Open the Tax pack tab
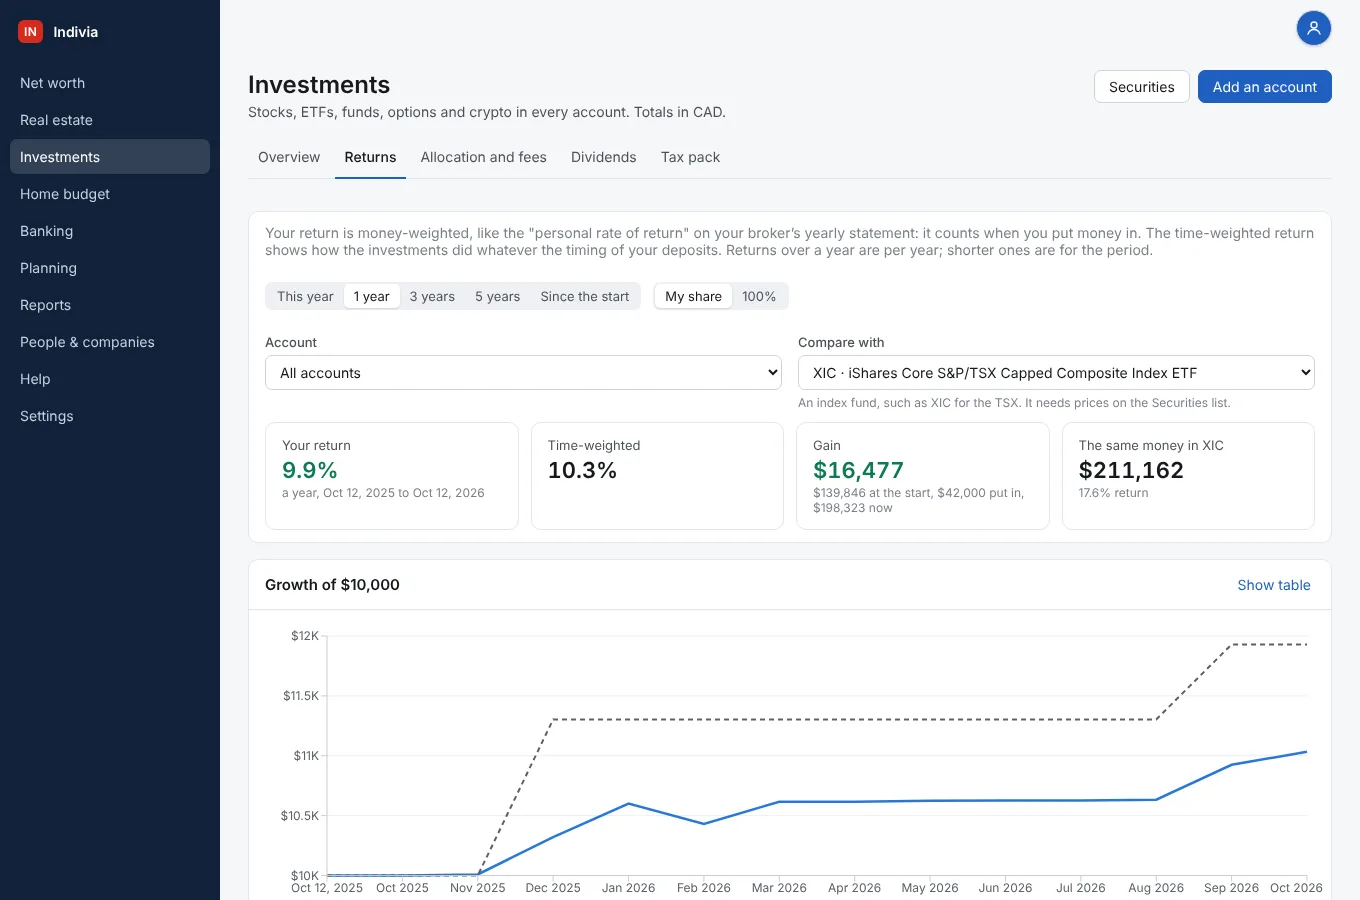The width and height of the screenshot is (1360, 900). point(690,157)
